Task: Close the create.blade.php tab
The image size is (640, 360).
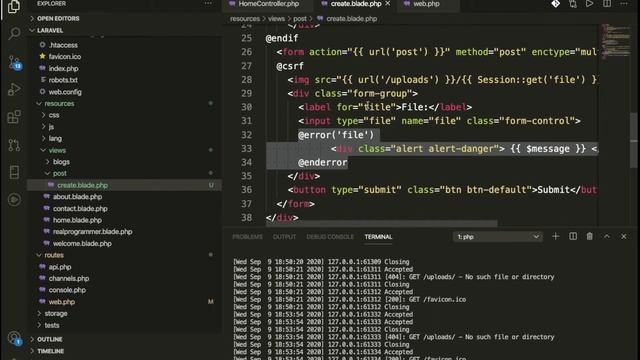Action: (388, 4)
